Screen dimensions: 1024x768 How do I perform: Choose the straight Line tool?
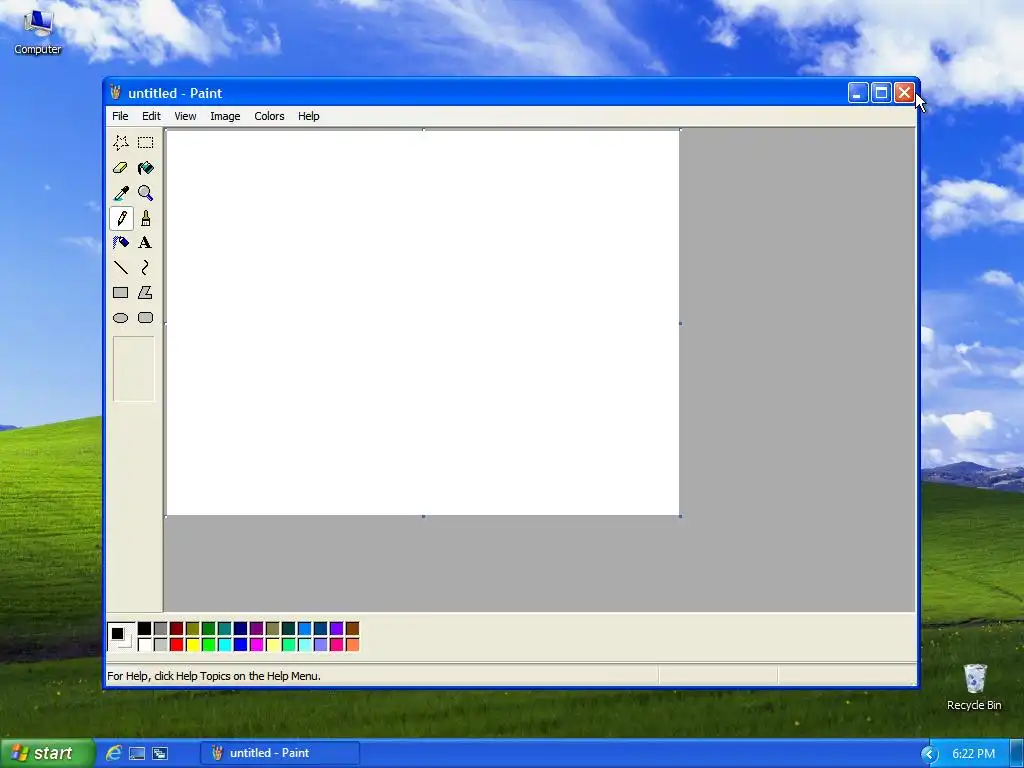(x=121, y=268)
